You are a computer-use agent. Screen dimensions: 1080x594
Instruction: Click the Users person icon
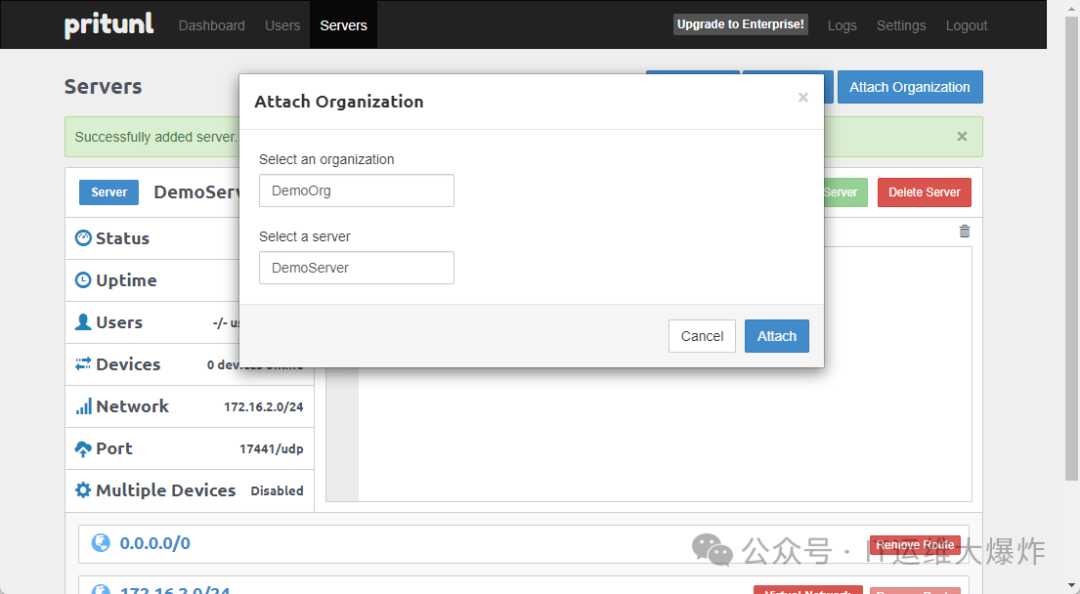pos(83,322)
